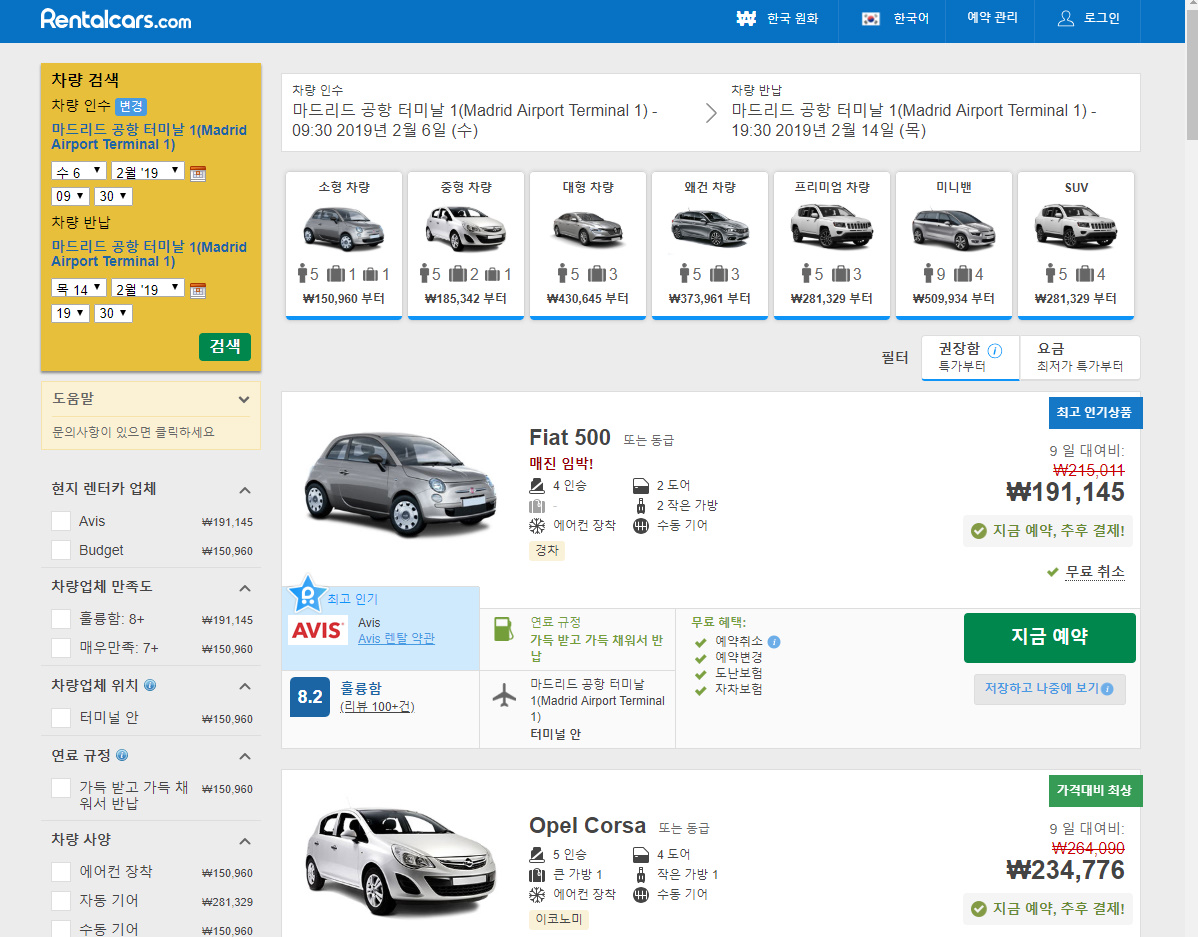Open the Avis 렌탈 약관 link
Screen dimensions: 1198x937
tap(397, 639)
